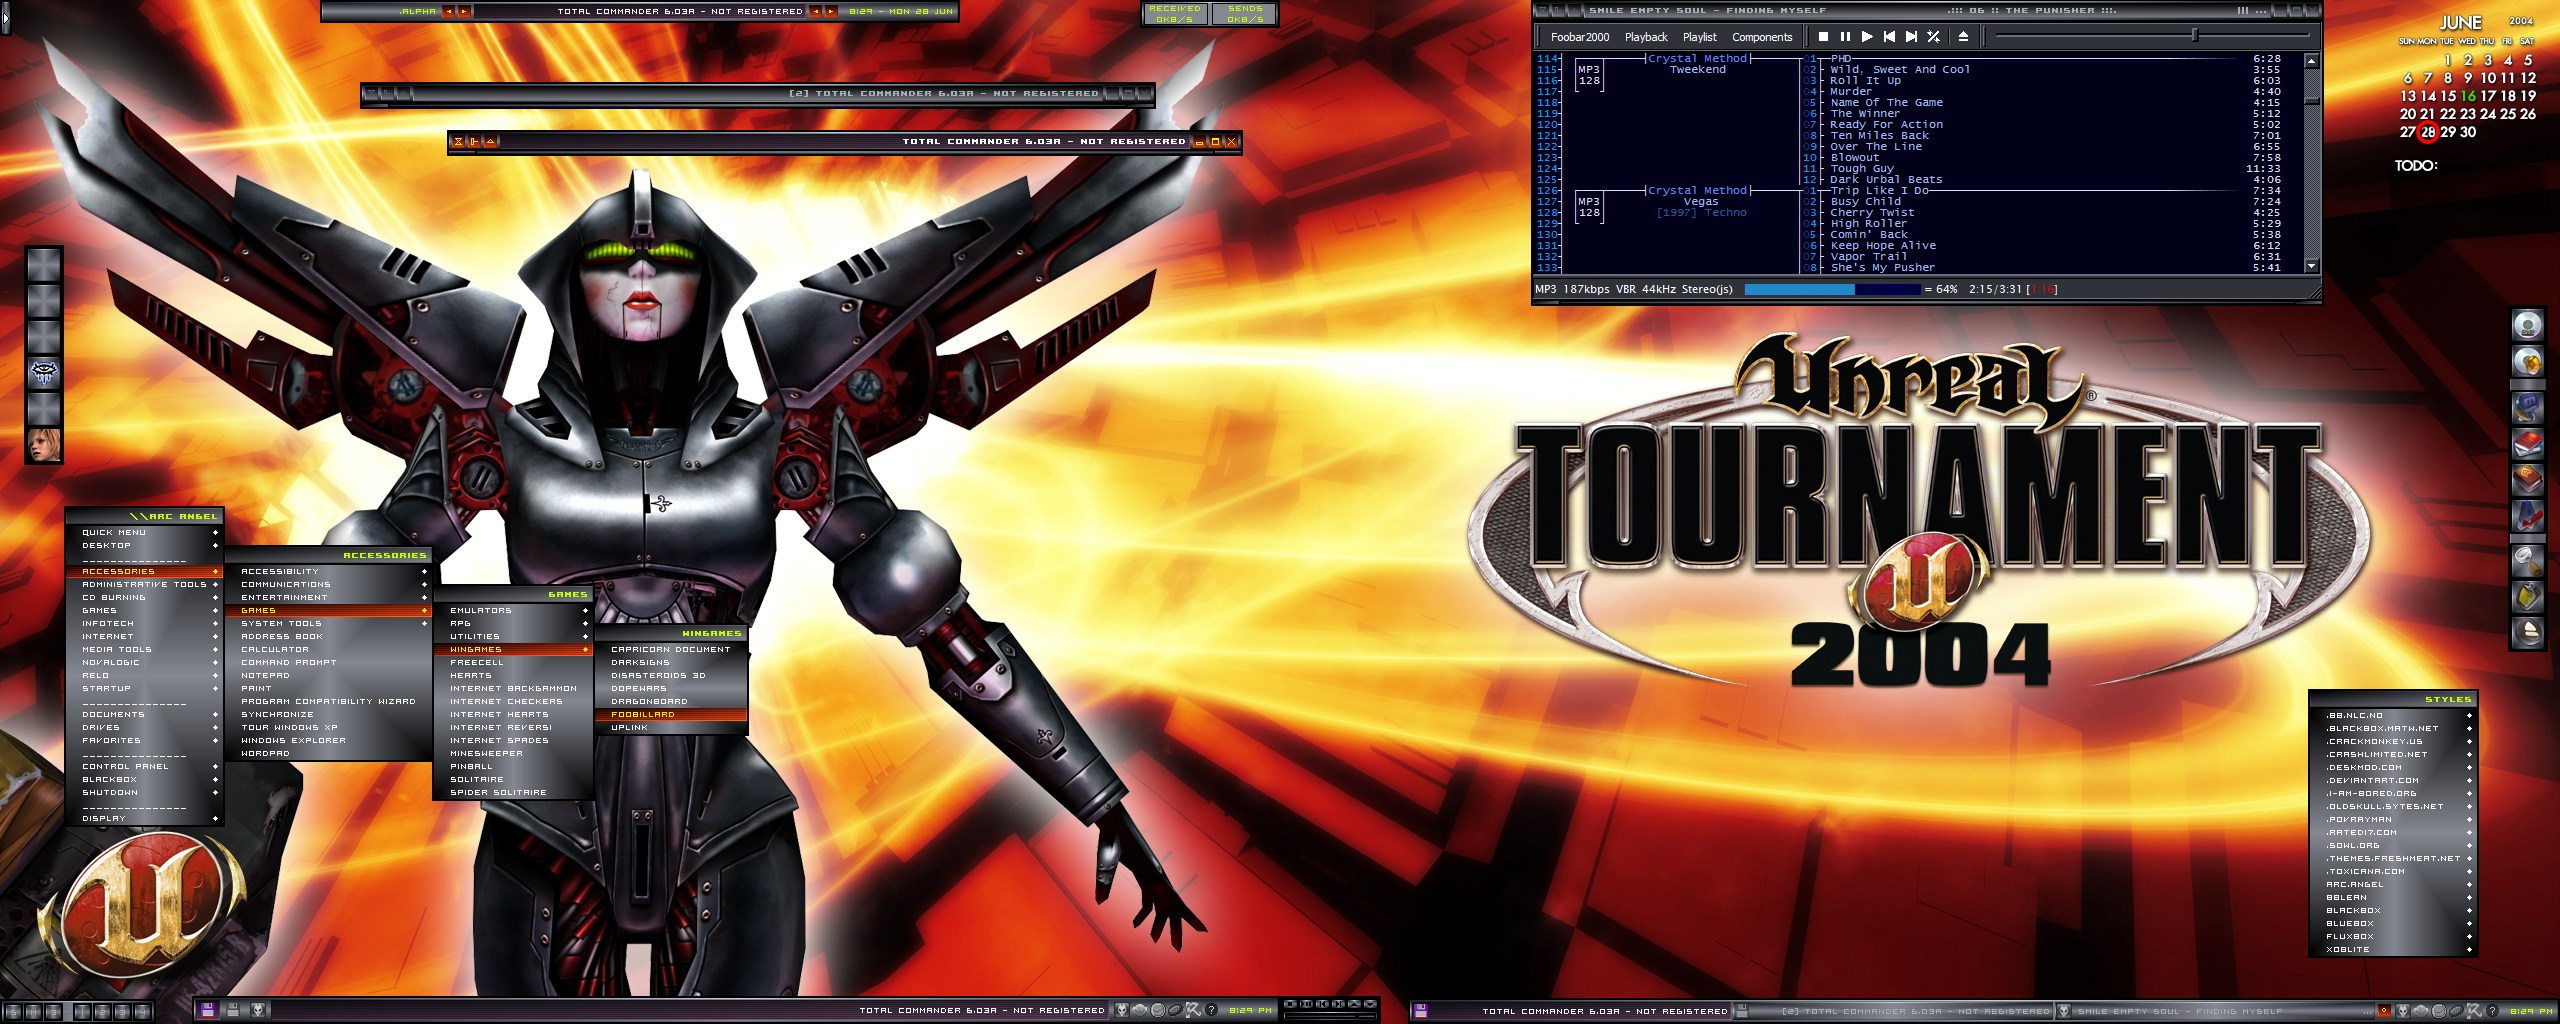The height and width of the screenshot is (1024, 2560).
Task: Stop playback in Foobar2000
Action: coord(1823,37)
